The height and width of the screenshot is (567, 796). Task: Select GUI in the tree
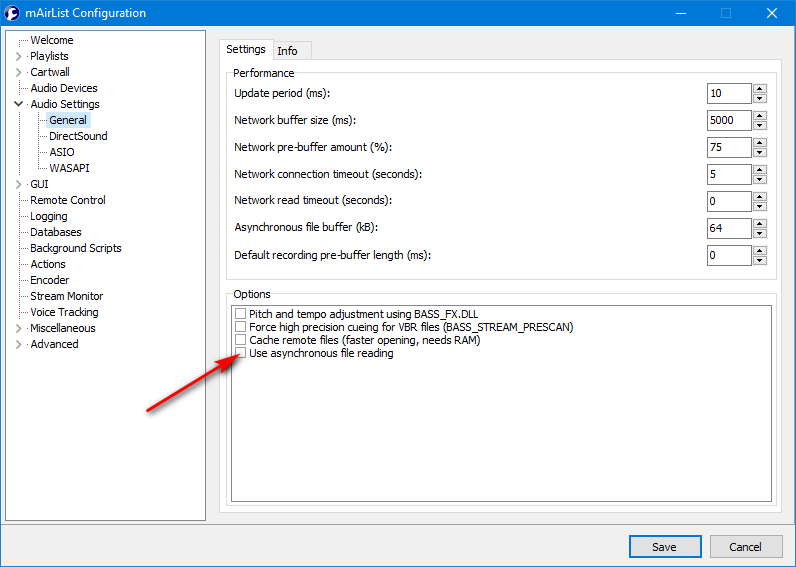(40, 184)
